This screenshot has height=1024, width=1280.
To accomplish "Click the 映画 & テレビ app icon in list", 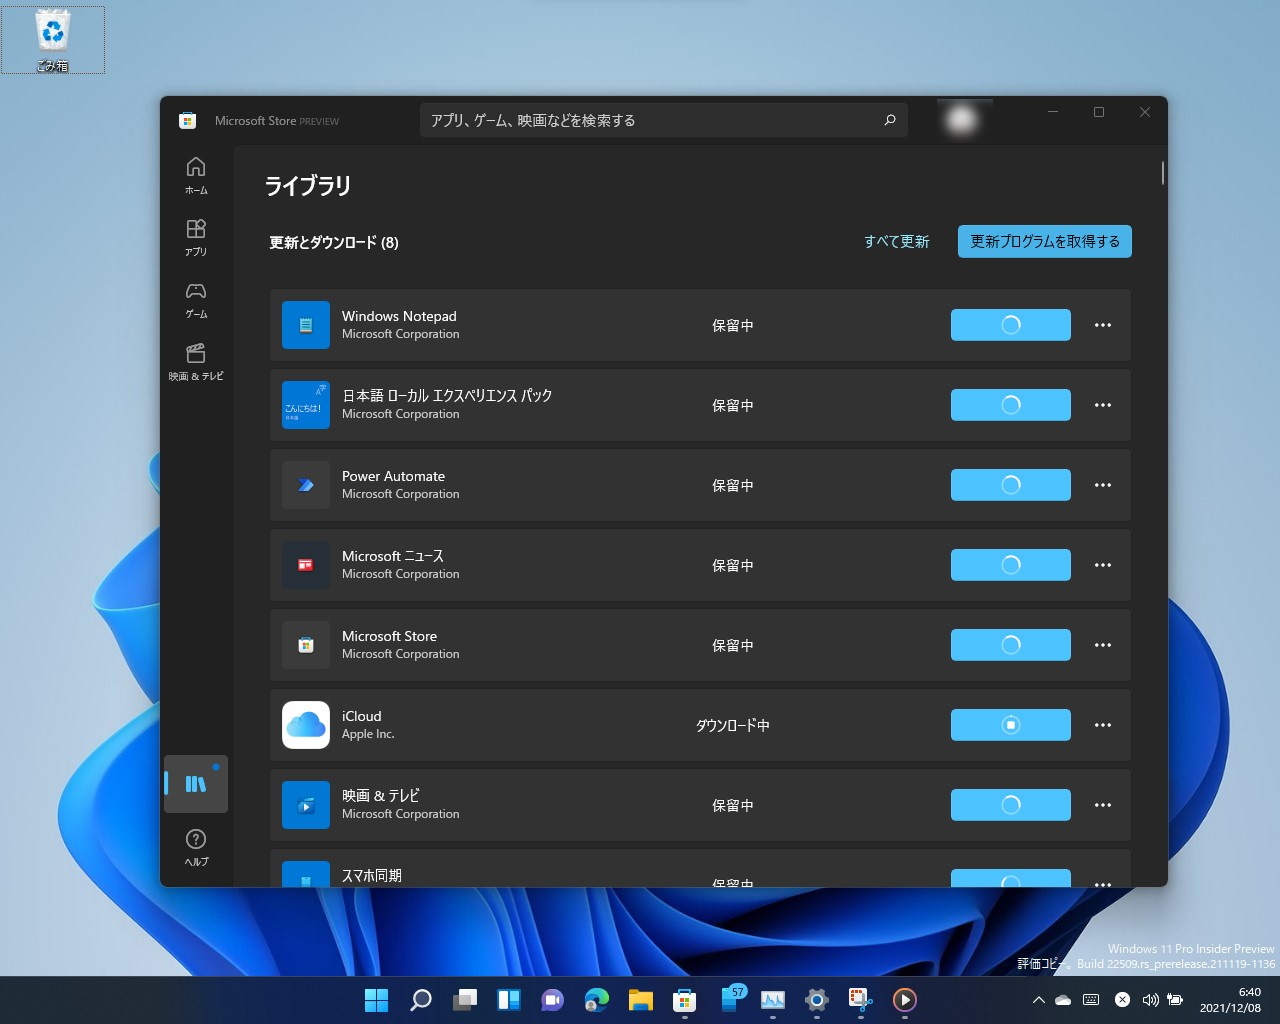I will pos(306,805).
